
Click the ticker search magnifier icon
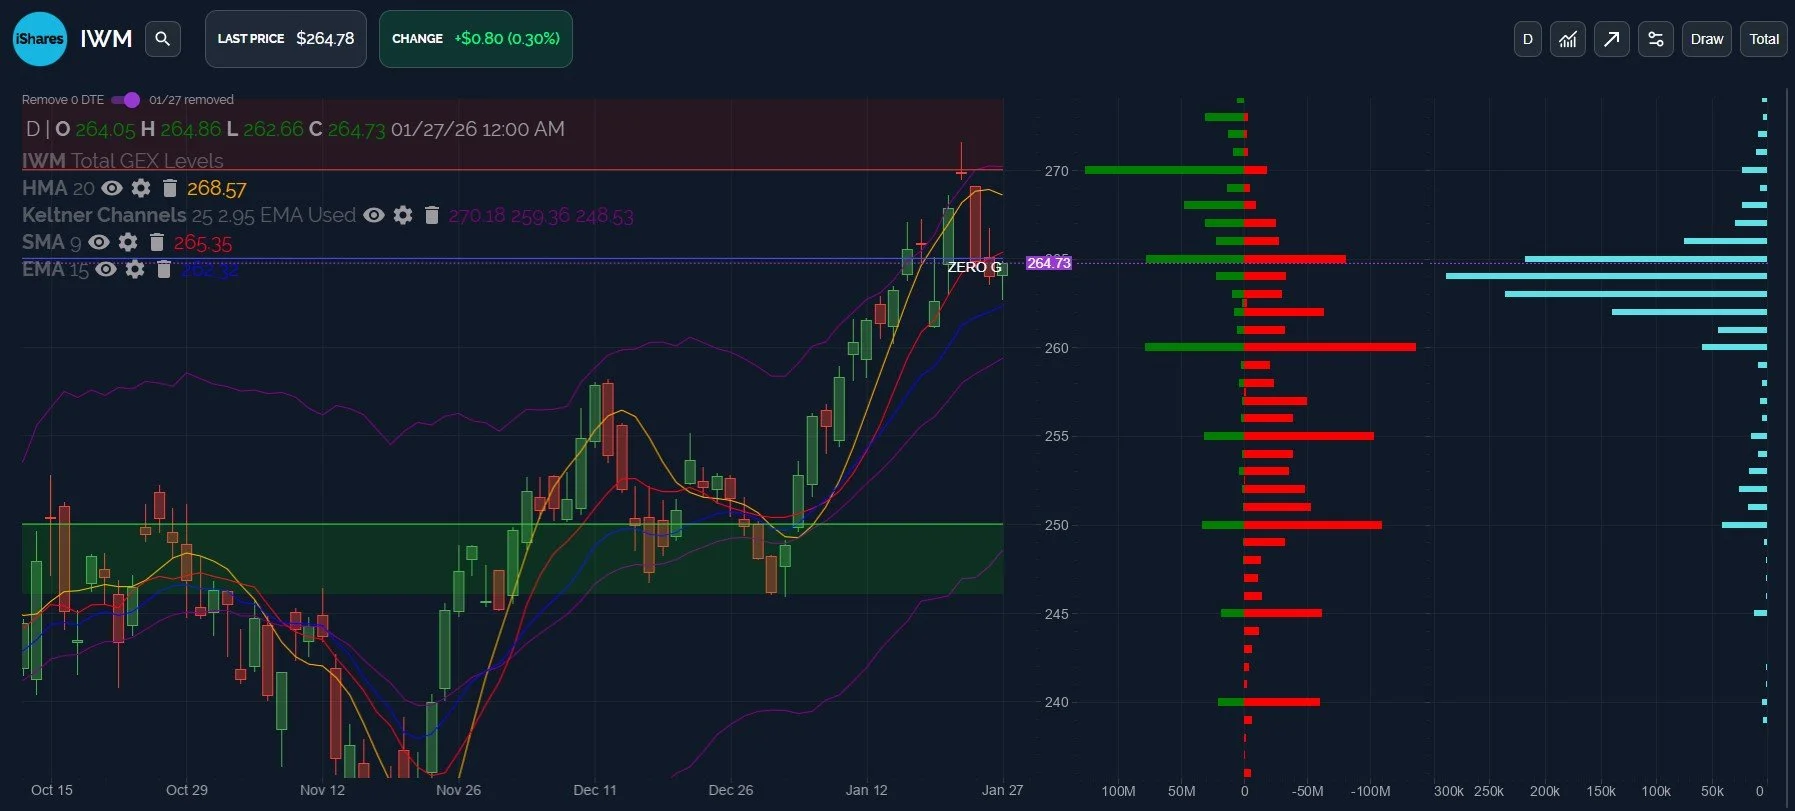pos(163,39)
